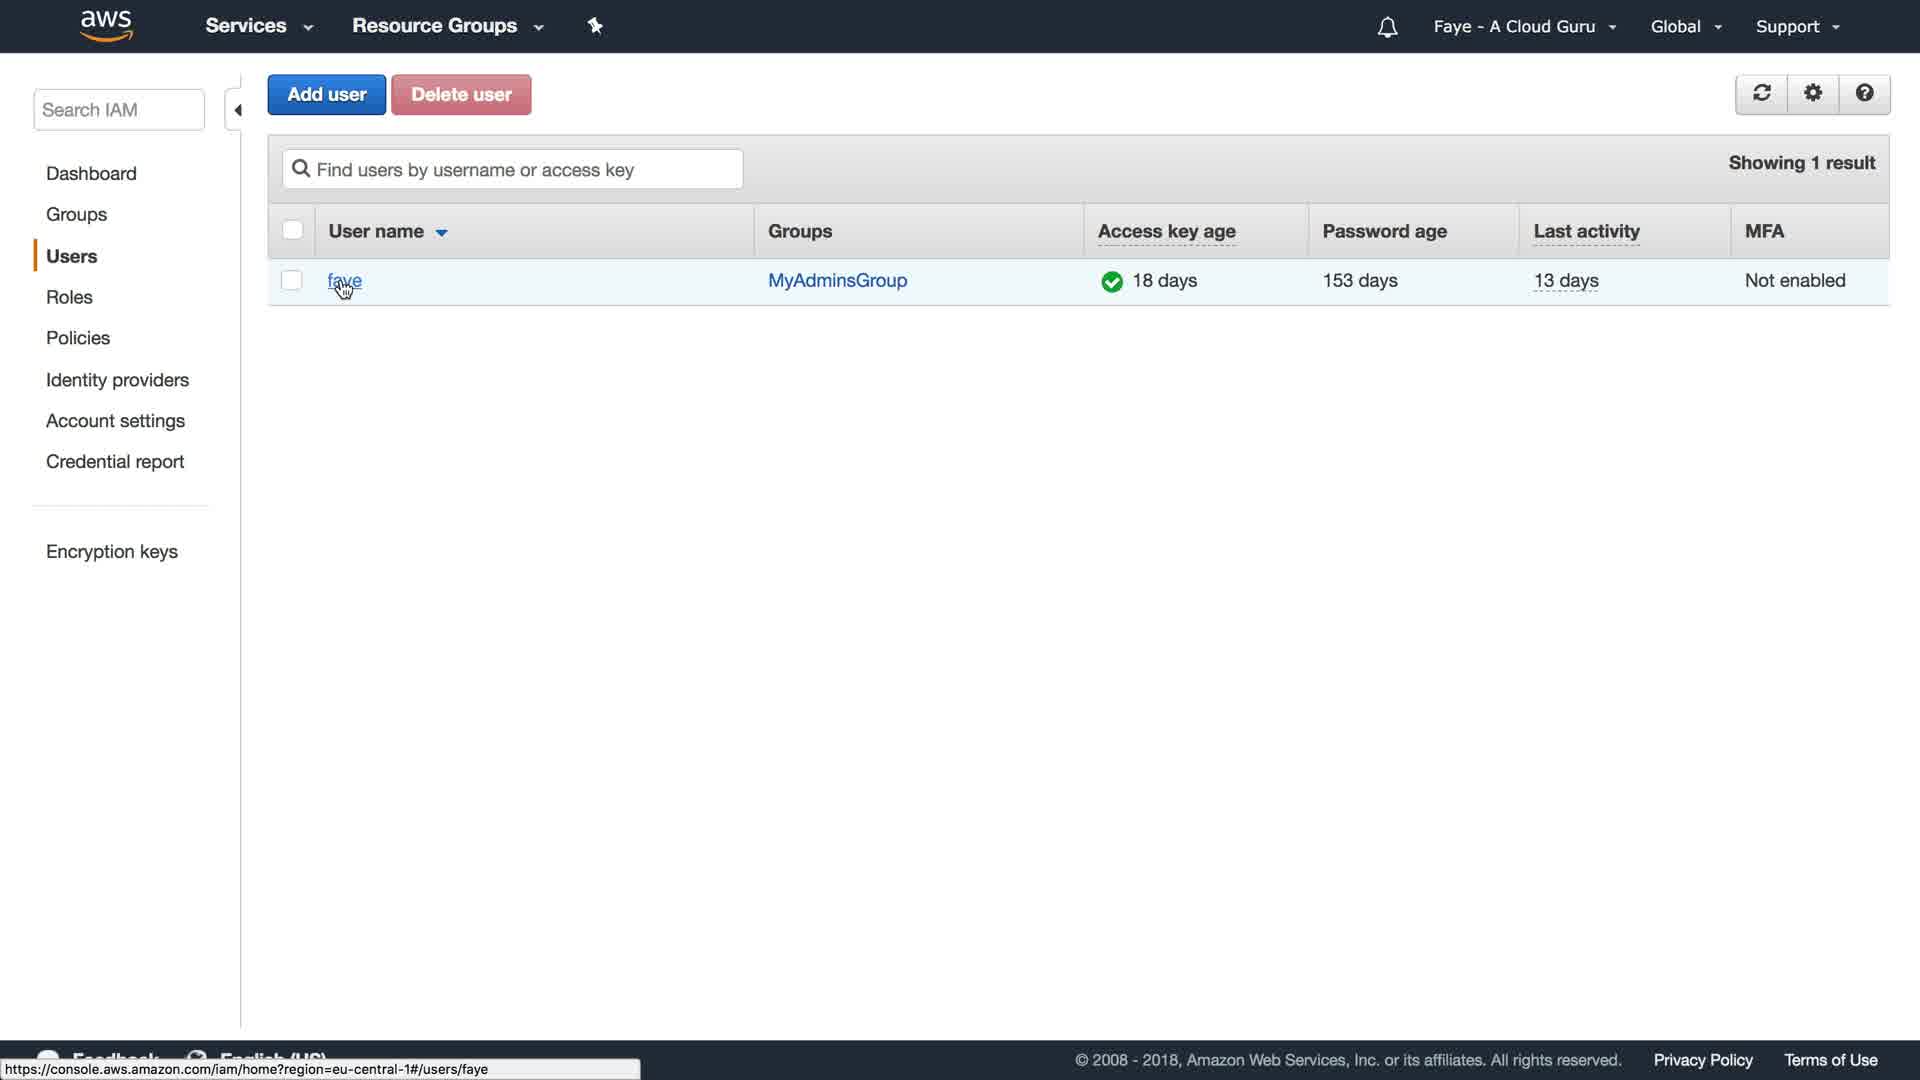Open the Faye - A Cloud Guru account menu

(x=1524, y=27)
